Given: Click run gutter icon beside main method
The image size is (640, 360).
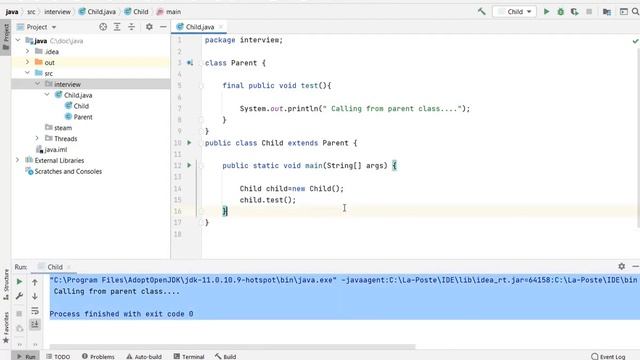Looking at the screenshot, I should [x=189, y=165].
